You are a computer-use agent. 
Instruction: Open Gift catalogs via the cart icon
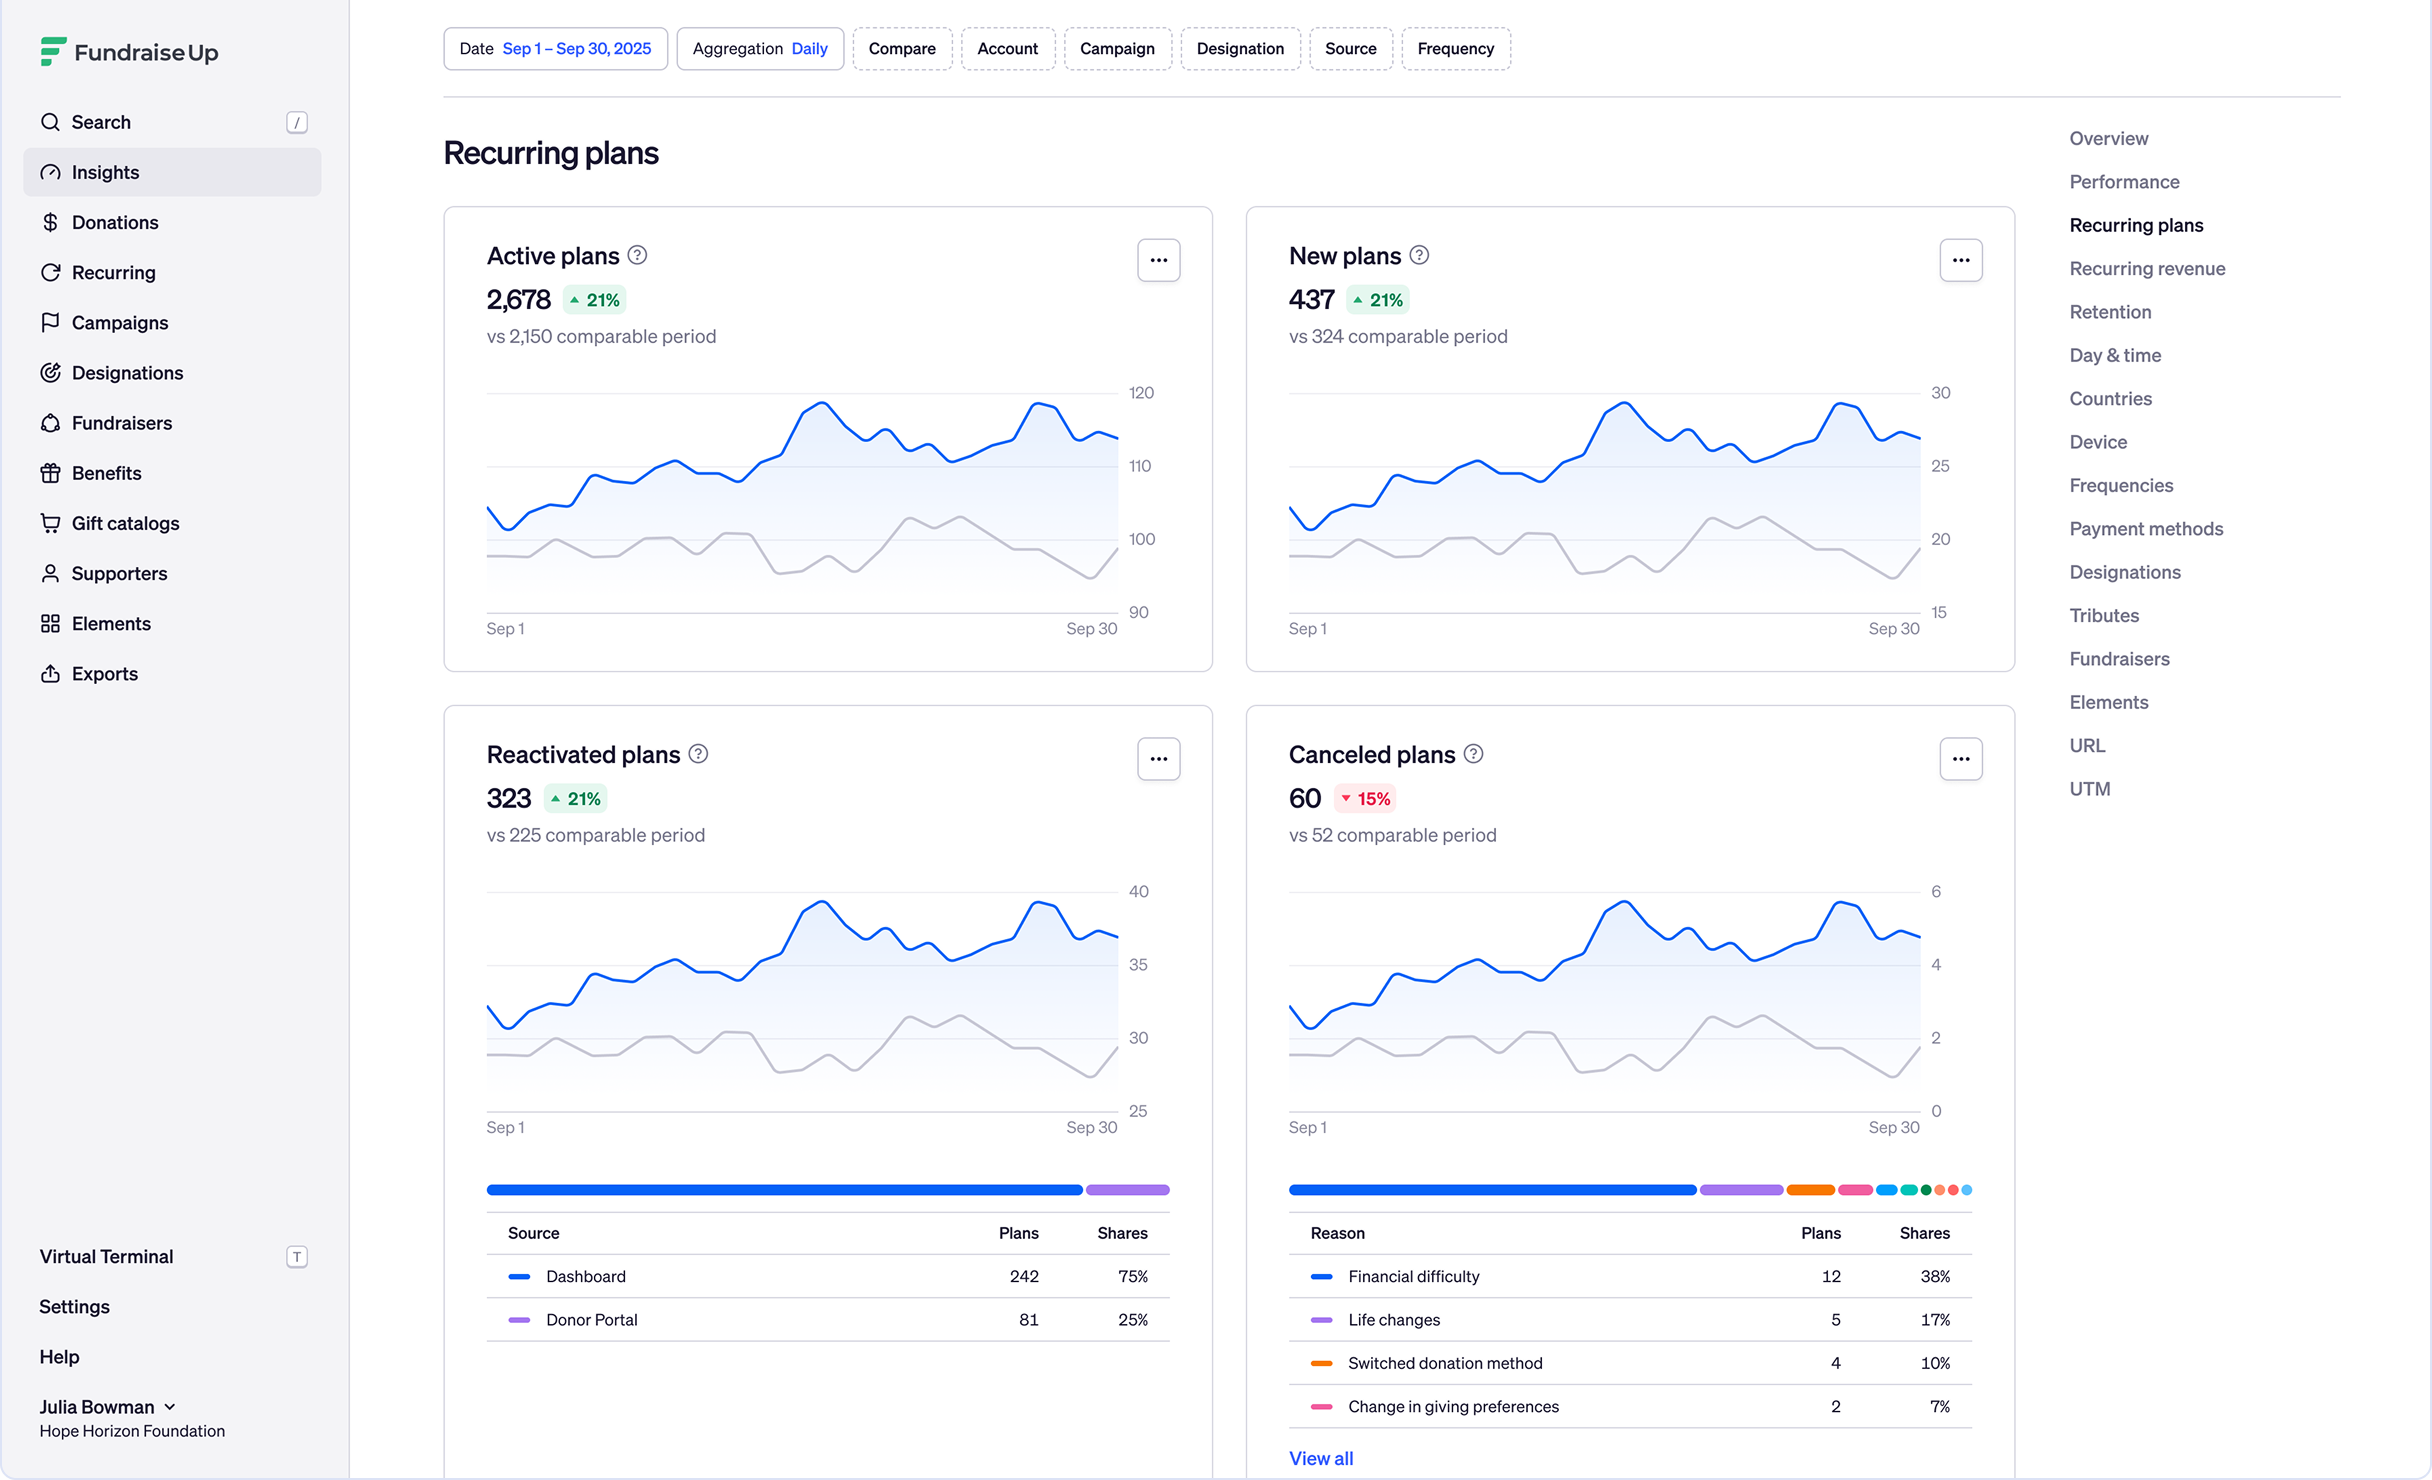pyautogui.click(x=50, y=523)
